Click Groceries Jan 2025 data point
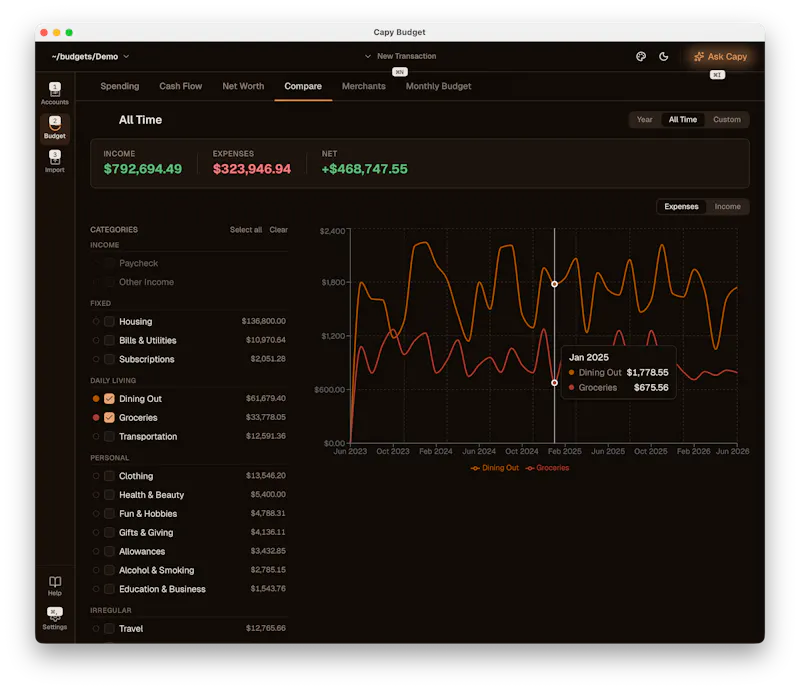 555,383
